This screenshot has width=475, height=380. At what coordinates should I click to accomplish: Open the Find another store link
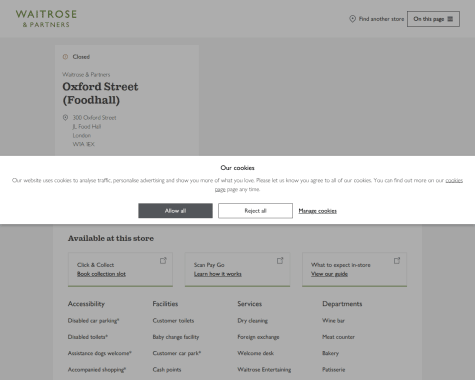(x=381, y=19)
